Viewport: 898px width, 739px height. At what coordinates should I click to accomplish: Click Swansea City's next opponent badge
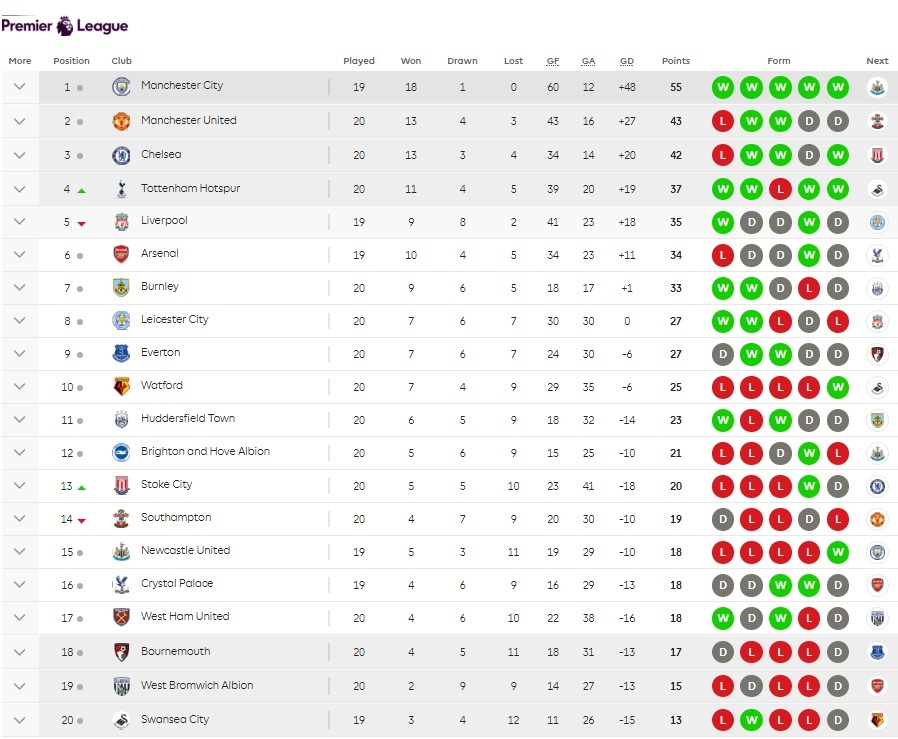(x=877, y=720)
